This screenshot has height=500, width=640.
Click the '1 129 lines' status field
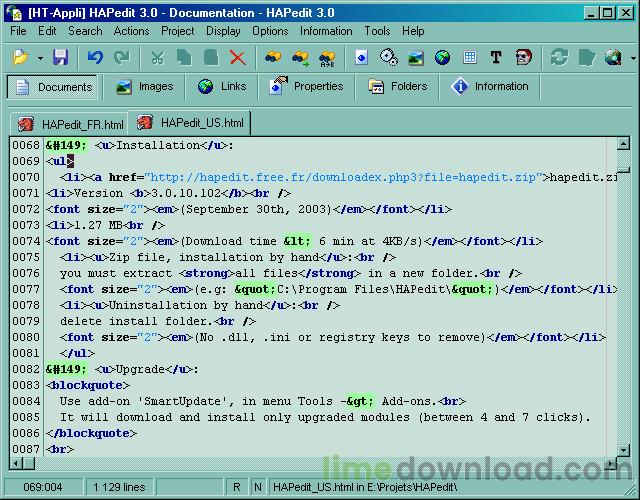coord(119,487)
